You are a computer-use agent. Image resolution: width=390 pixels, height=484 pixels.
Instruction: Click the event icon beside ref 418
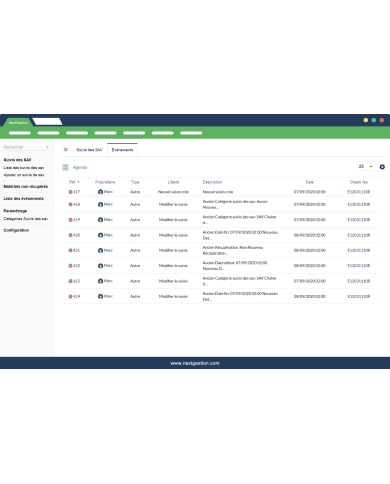point(70,204)
